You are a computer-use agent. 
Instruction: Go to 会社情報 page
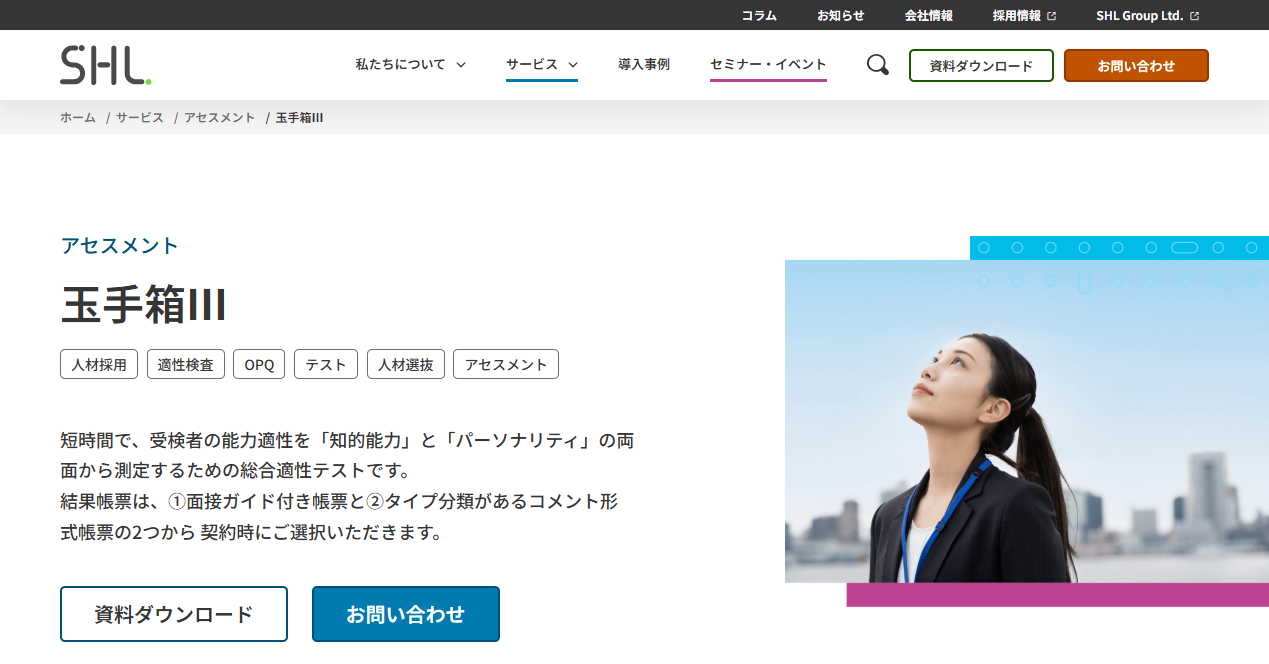coord(928,16)
